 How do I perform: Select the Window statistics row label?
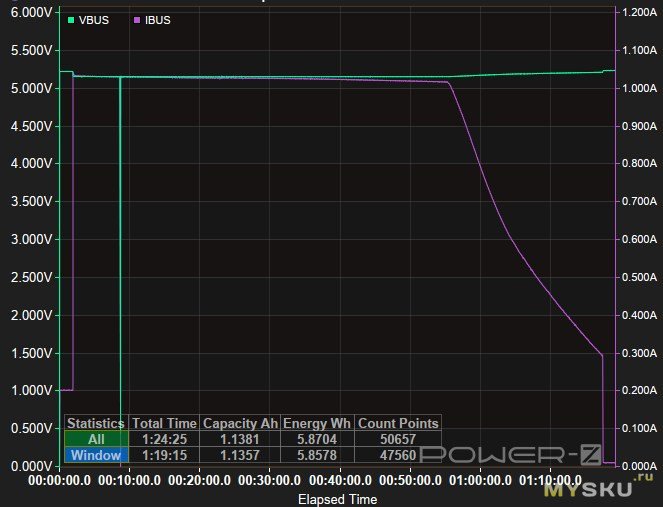coord(96,455)
